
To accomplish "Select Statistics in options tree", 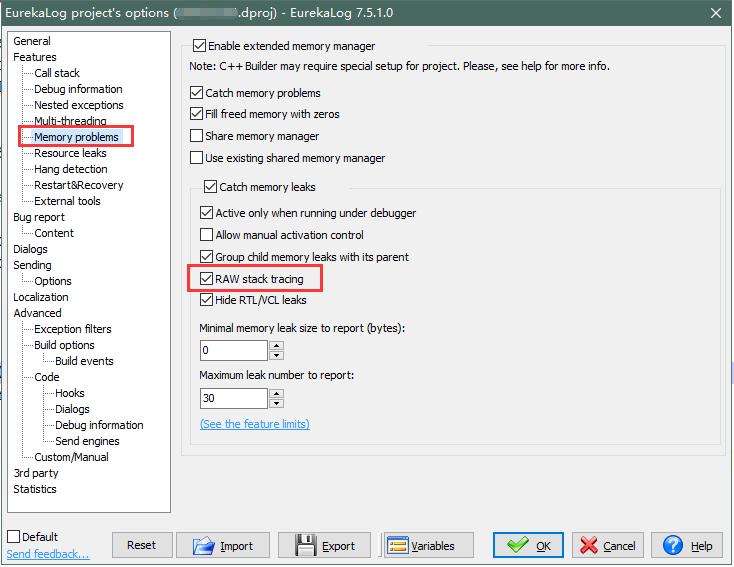I will pos(35,489).
